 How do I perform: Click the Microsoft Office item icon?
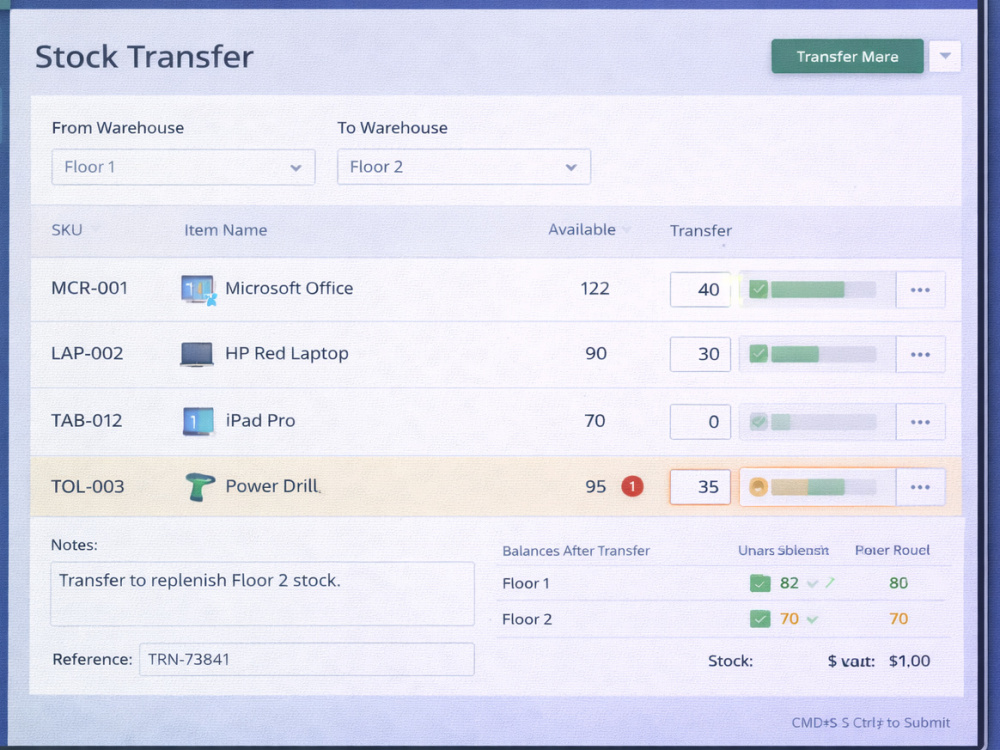click(x=198, y=290)
